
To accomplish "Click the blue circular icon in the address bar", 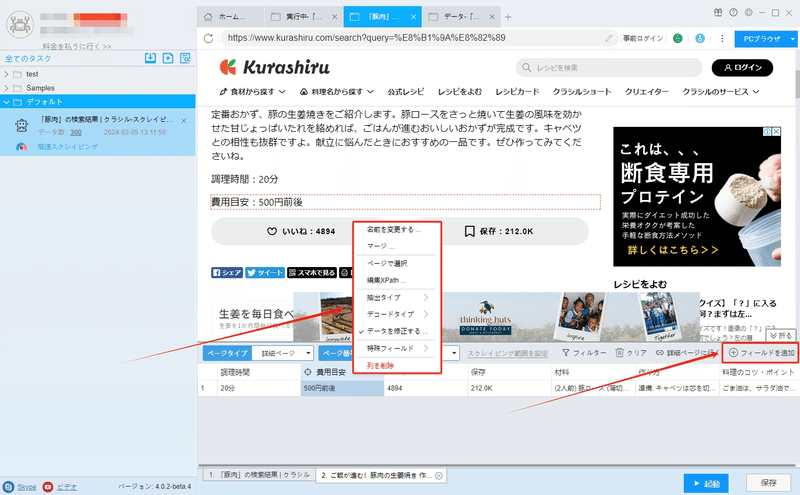I will 700,38.
